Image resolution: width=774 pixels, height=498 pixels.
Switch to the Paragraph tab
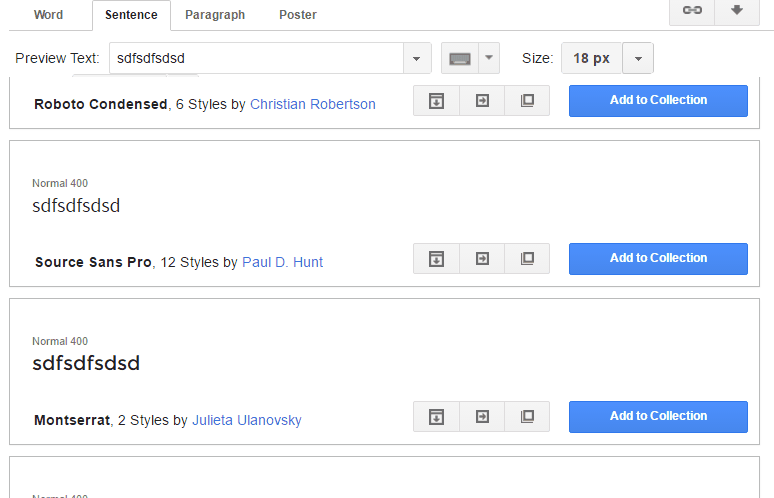[x=215, y=15]
